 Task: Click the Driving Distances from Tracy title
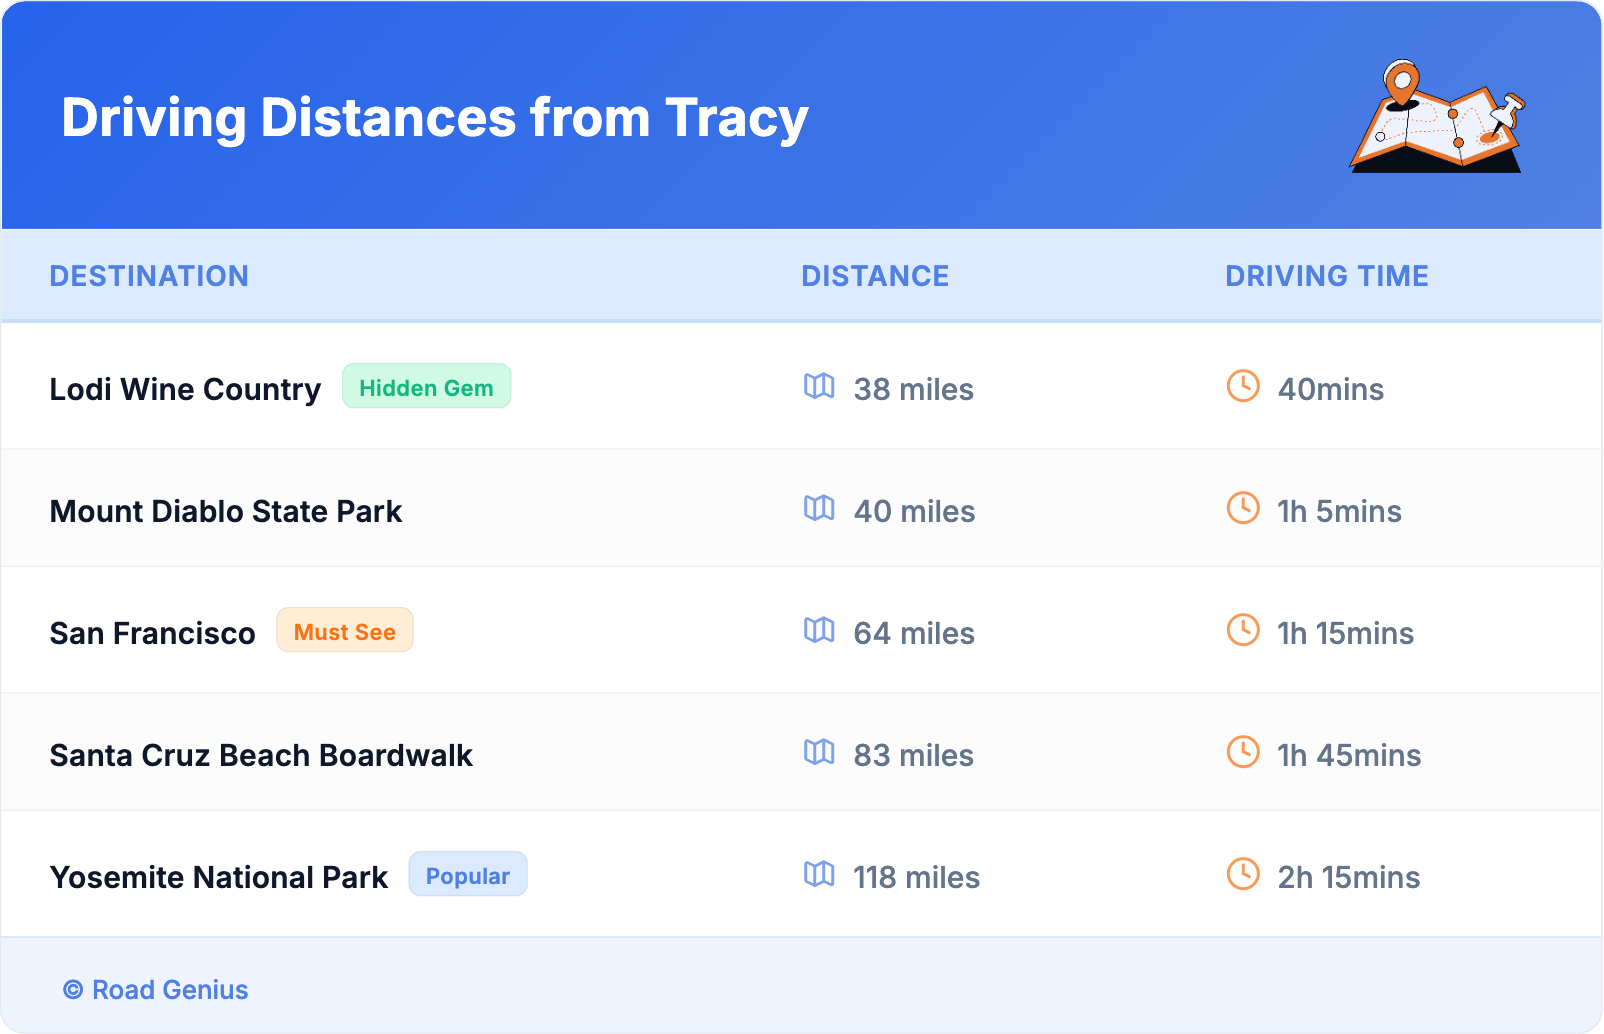tap(435, 118)
